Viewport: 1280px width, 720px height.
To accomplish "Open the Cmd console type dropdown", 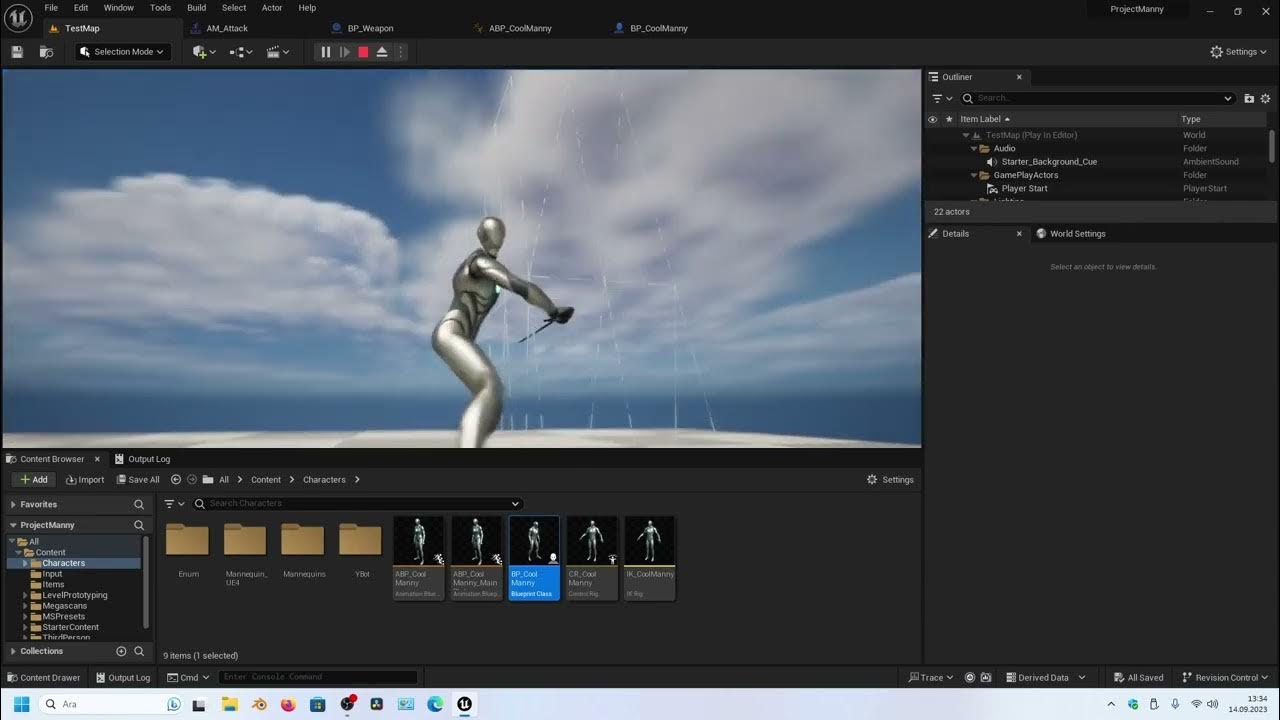I will (189, 678).
